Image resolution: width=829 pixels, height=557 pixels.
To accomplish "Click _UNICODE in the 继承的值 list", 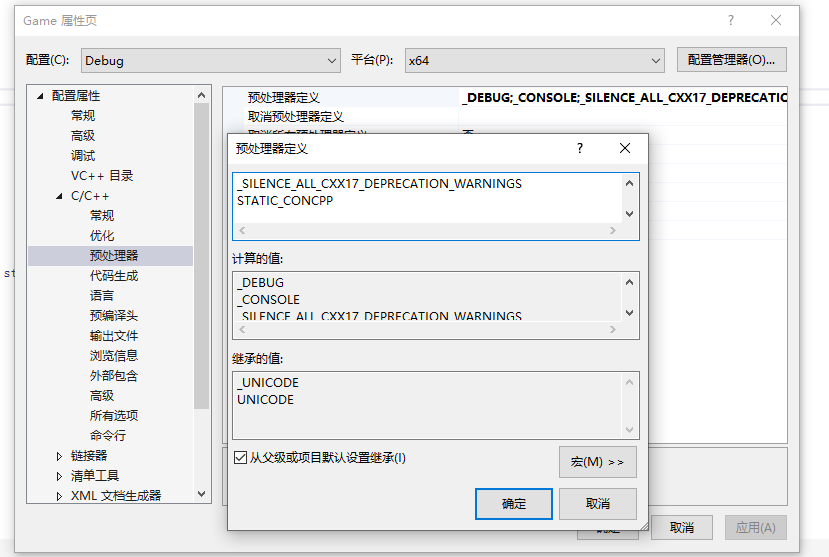I will [x=268, y=383].
